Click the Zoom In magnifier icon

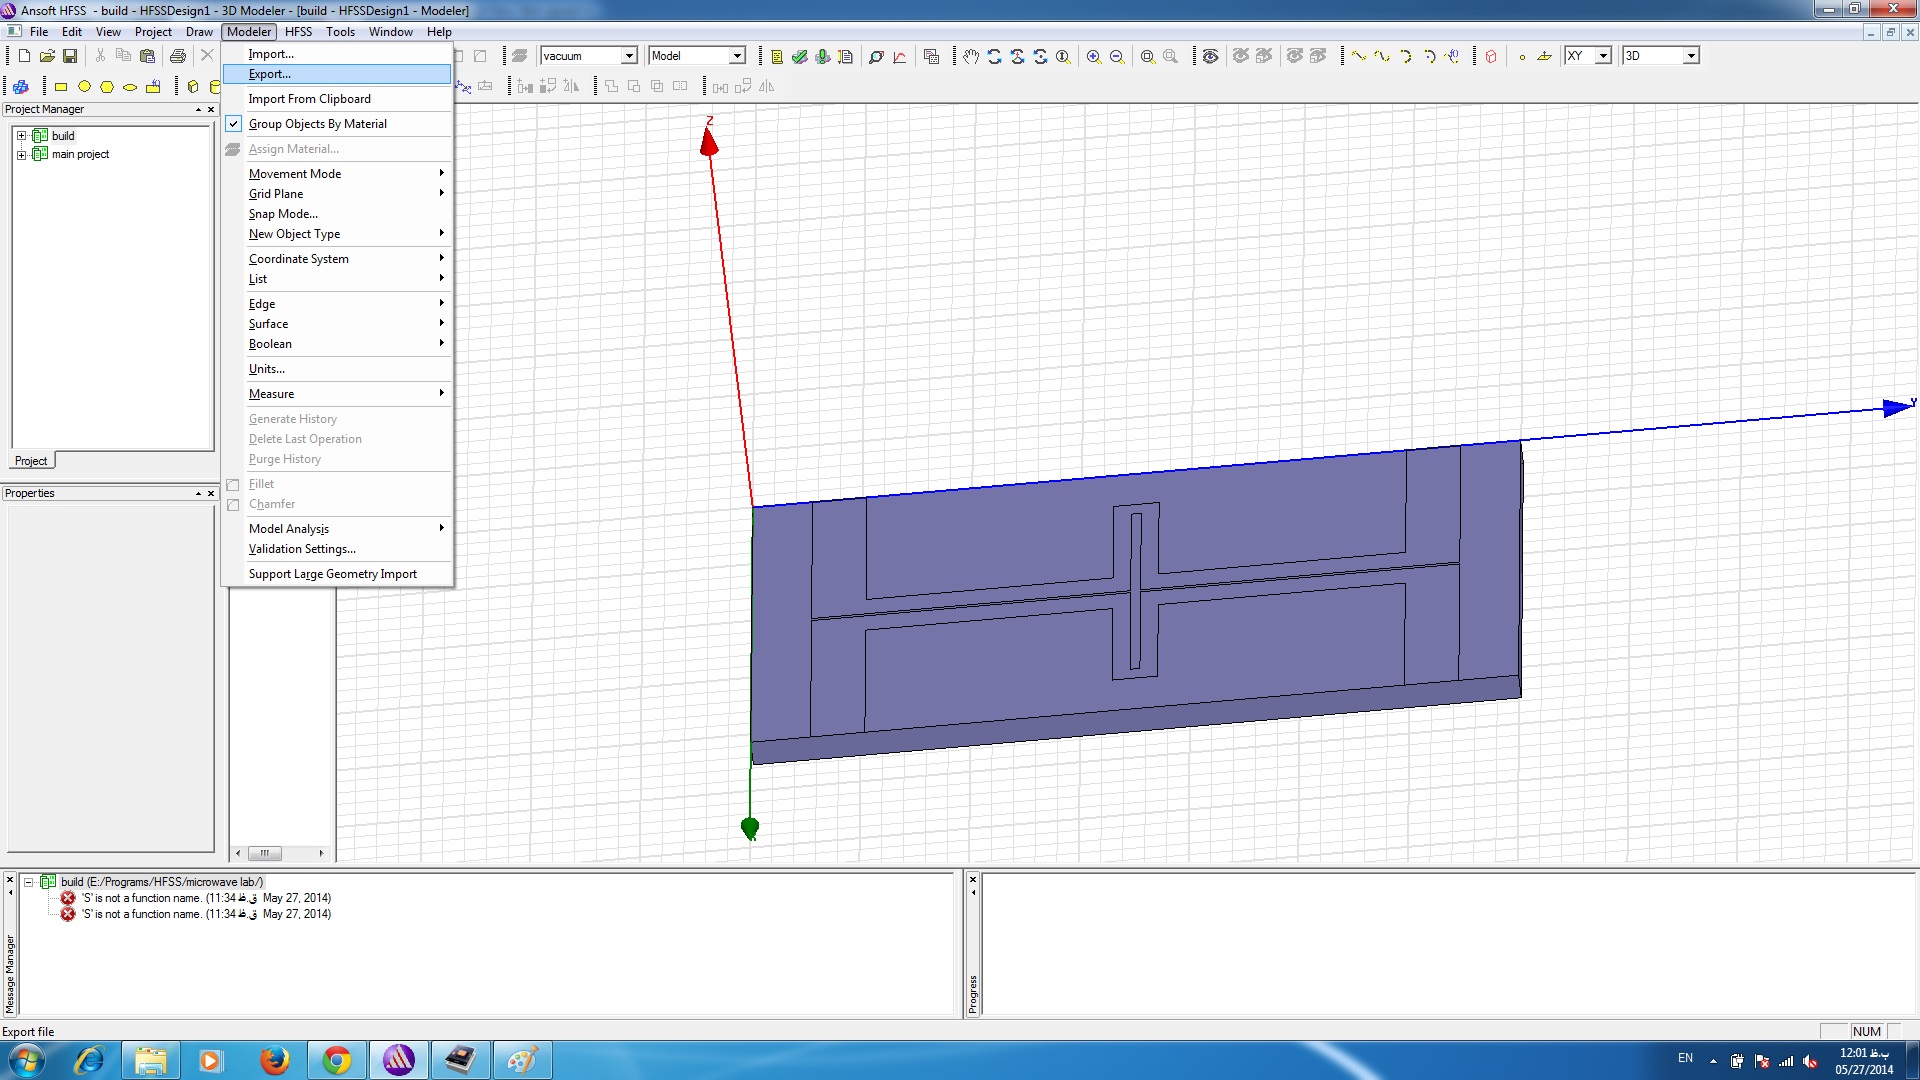1094,57
